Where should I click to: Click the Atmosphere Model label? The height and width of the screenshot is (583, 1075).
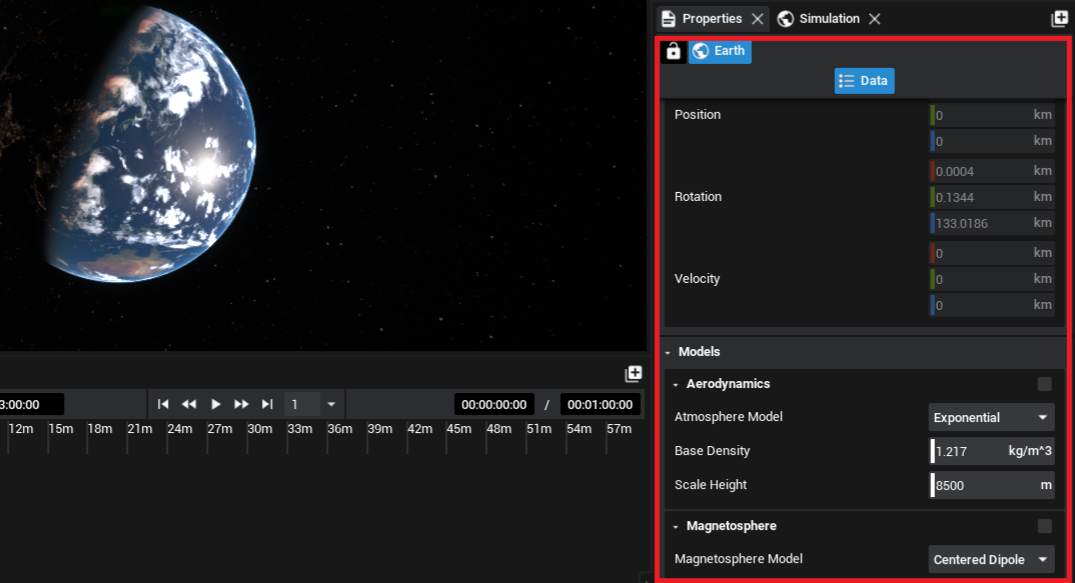tap(728, 417)
